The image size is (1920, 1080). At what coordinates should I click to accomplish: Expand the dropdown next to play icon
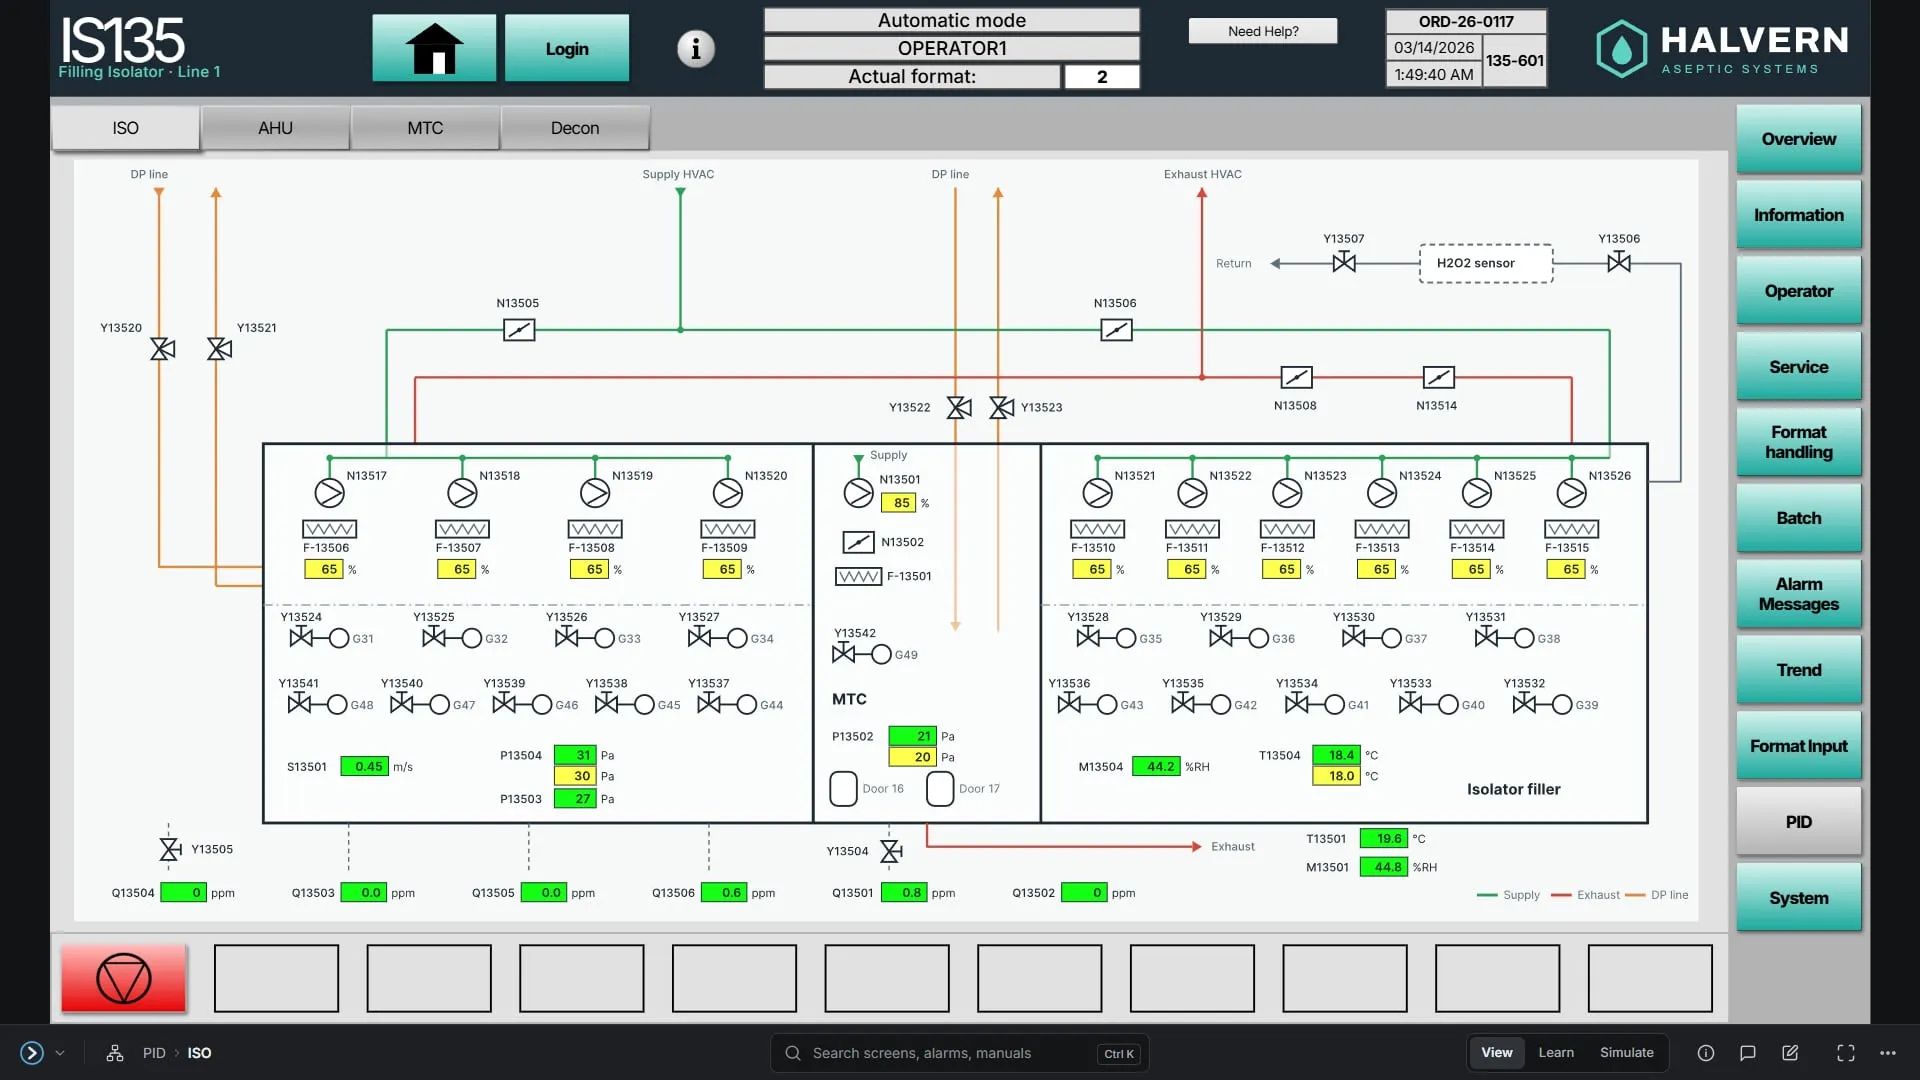coord(60,1053)
